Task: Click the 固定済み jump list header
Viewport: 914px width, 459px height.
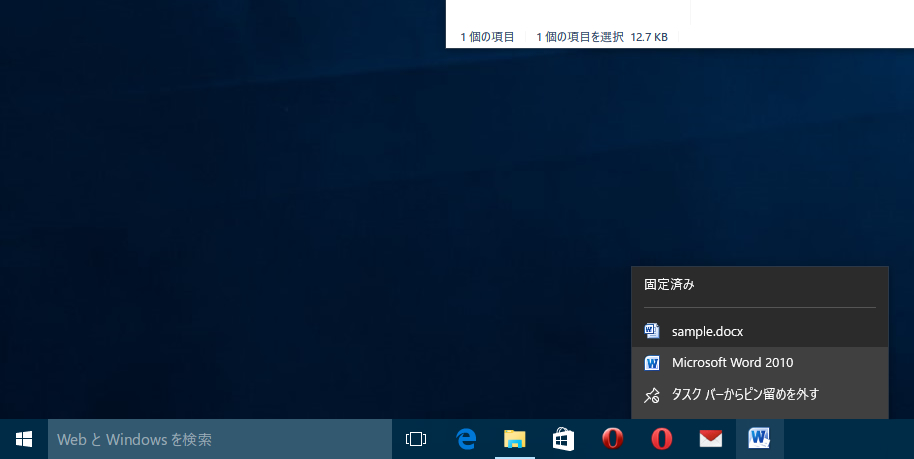Action: tap(669, 285)
